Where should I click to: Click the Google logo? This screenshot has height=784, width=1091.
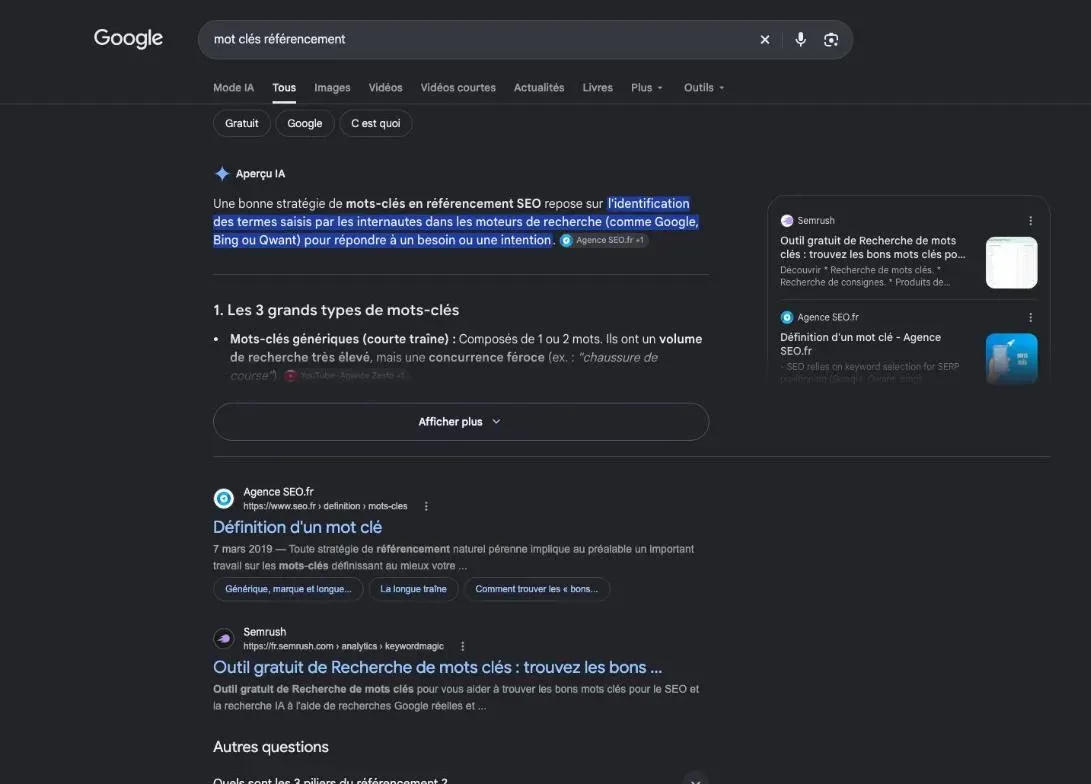(x=128, y=38)
